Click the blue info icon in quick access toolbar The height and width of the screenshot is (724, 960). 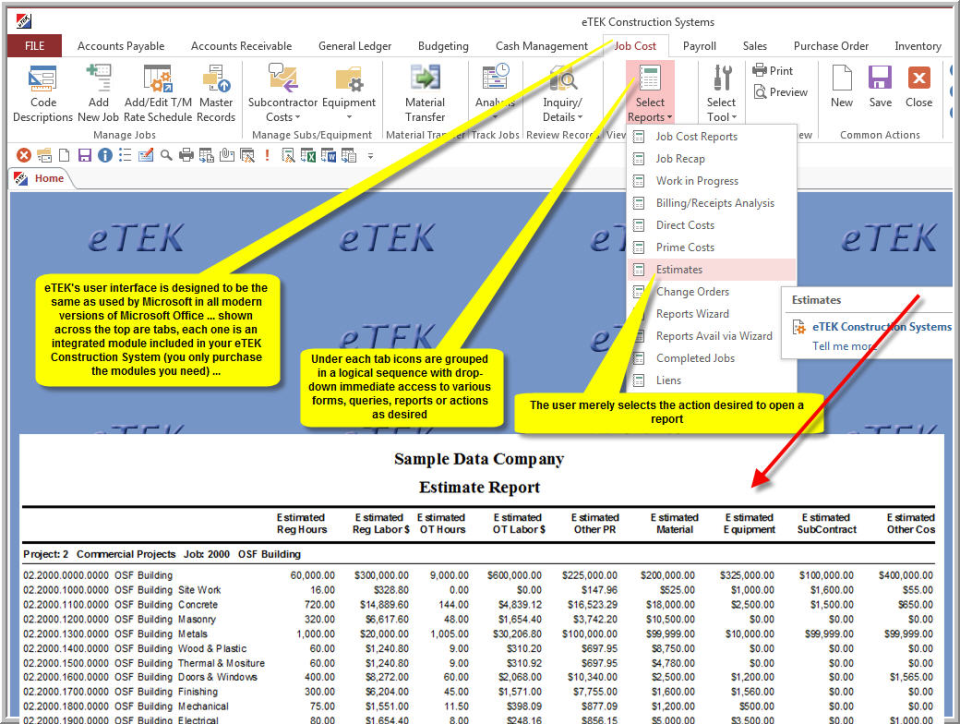tap(105, 155)
